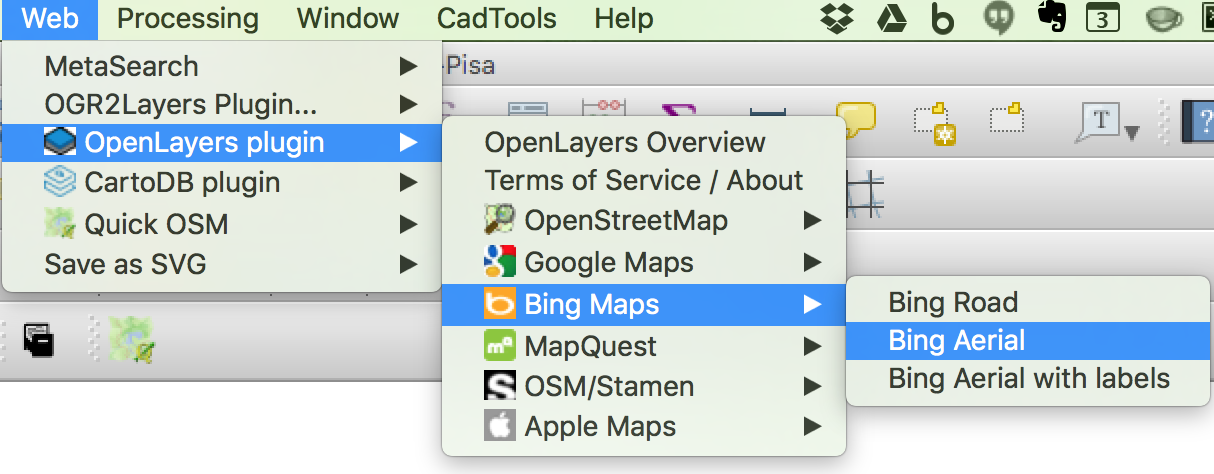
Task: Select the text annotation T tool
Action: tap(1100, 122)
